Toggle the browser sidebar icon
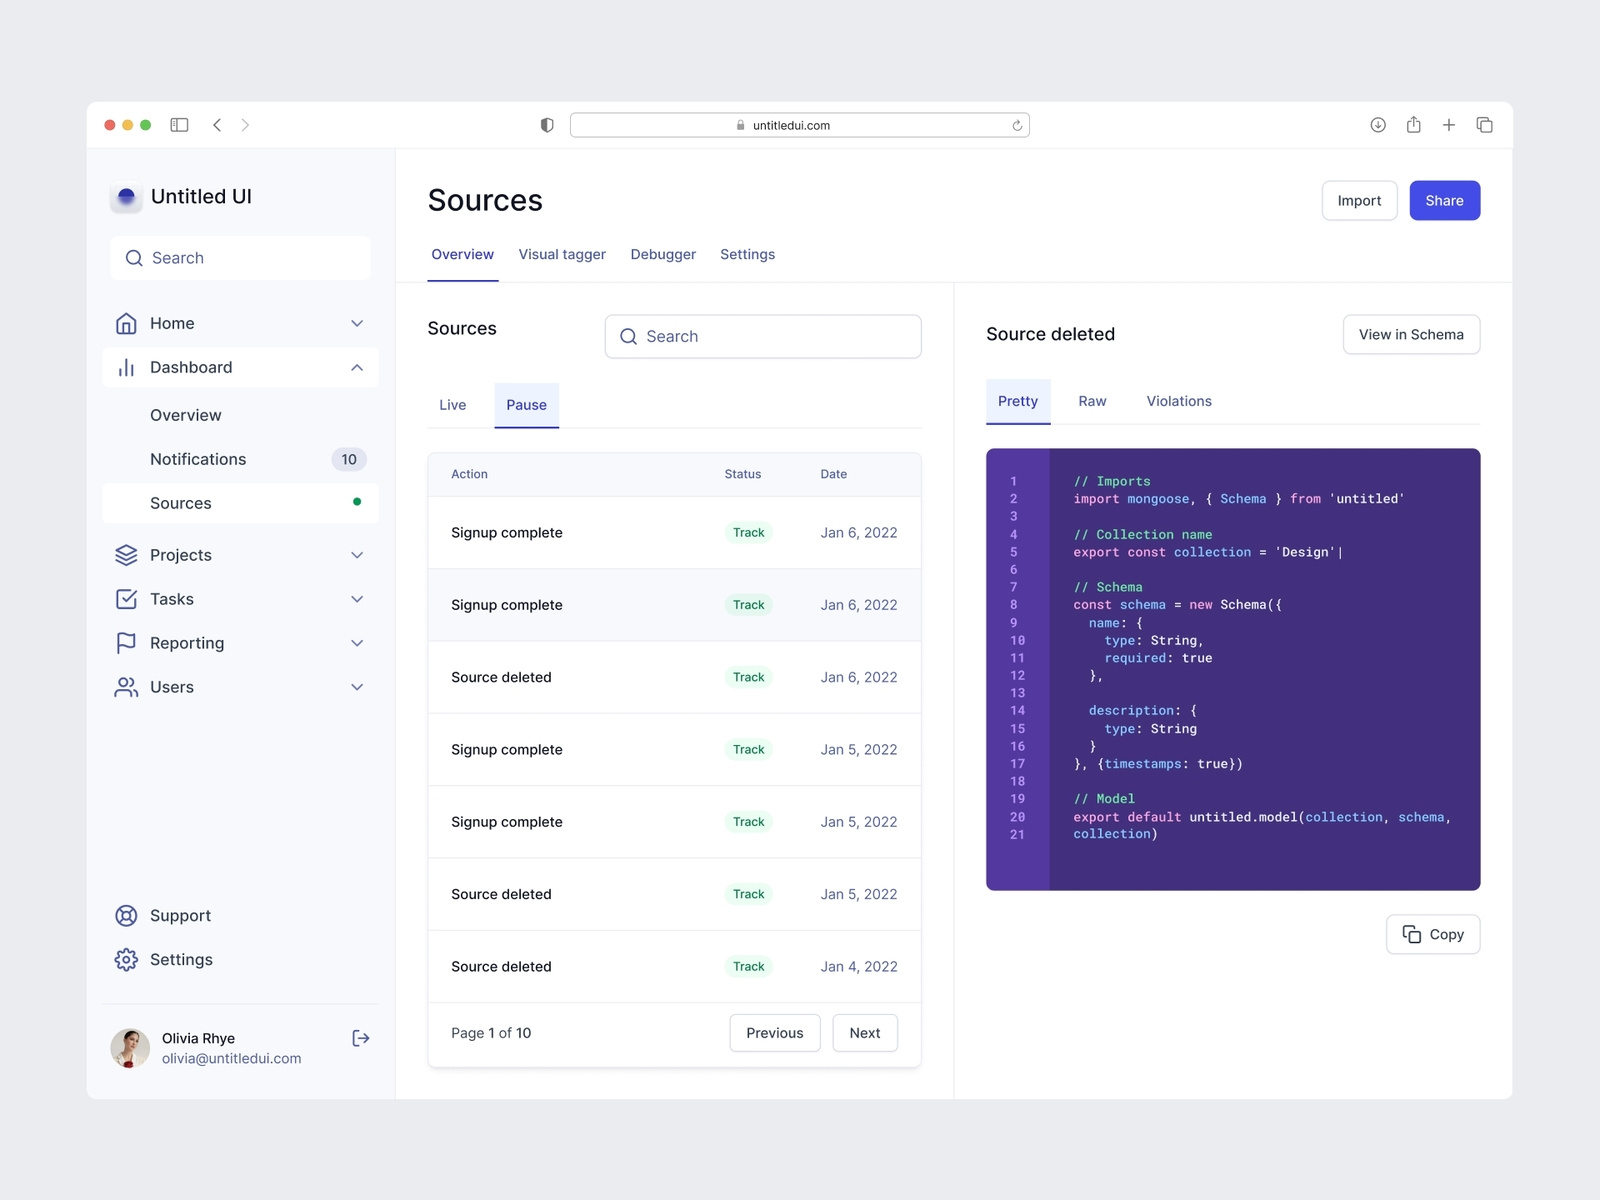Image resolution: width=1600 pixels, height=1200 pixels. [179, 125]
